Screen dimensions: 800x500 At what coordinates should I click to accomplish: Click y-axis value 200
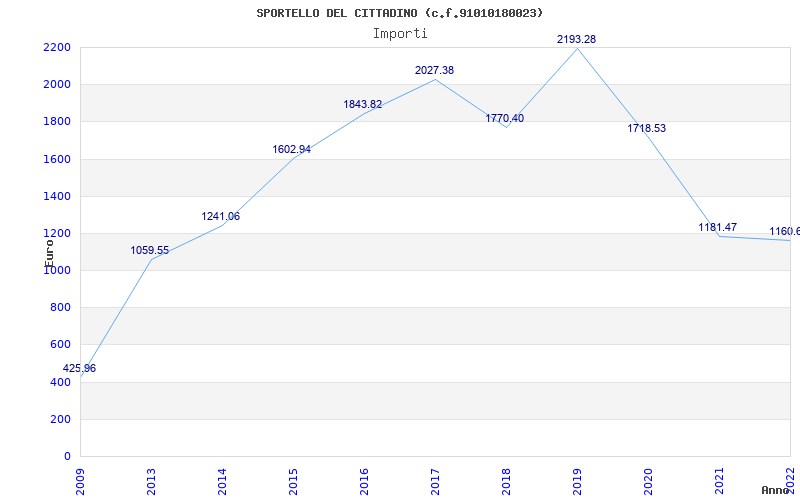coord(60,419)
